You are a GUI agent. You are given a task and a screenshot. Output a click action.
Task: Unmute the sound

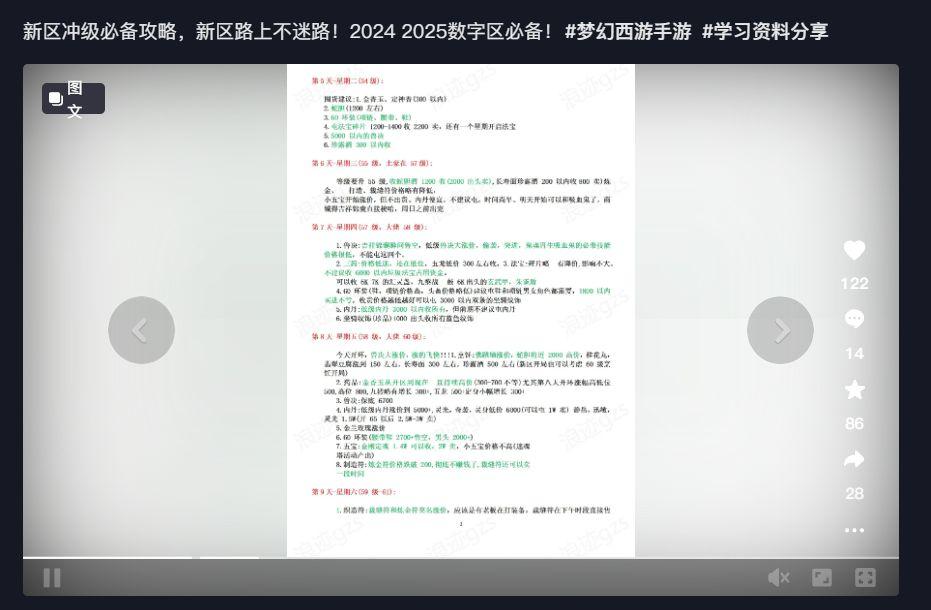coord(778,577)
